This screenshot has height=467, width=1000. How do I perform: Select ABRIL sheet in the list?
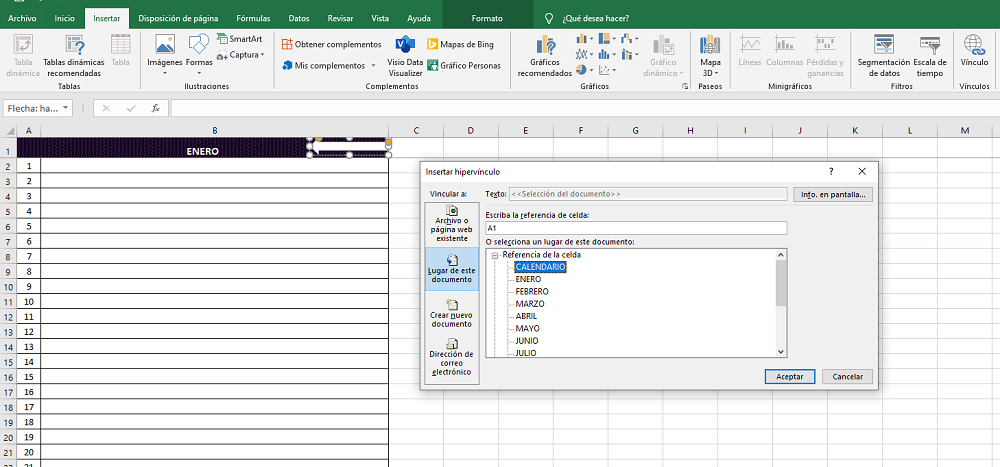(526, 316)
